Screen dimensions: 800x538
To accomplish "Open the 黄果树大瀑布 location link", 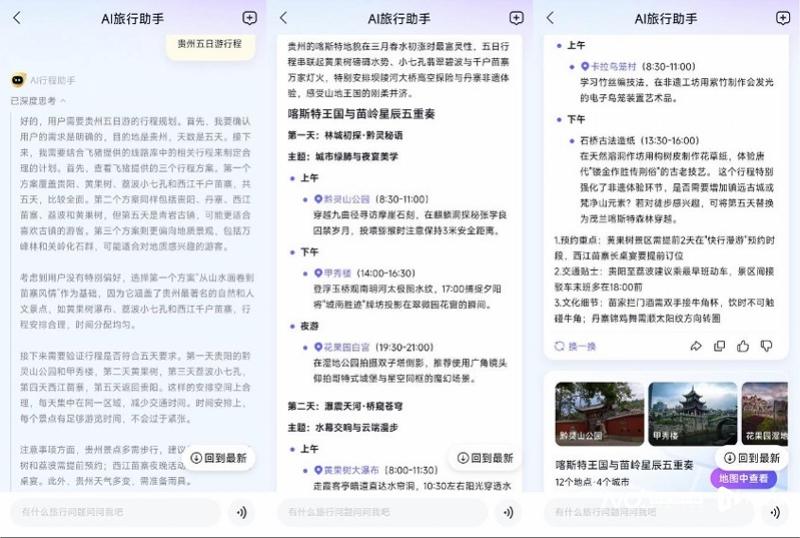I will 346,470.
